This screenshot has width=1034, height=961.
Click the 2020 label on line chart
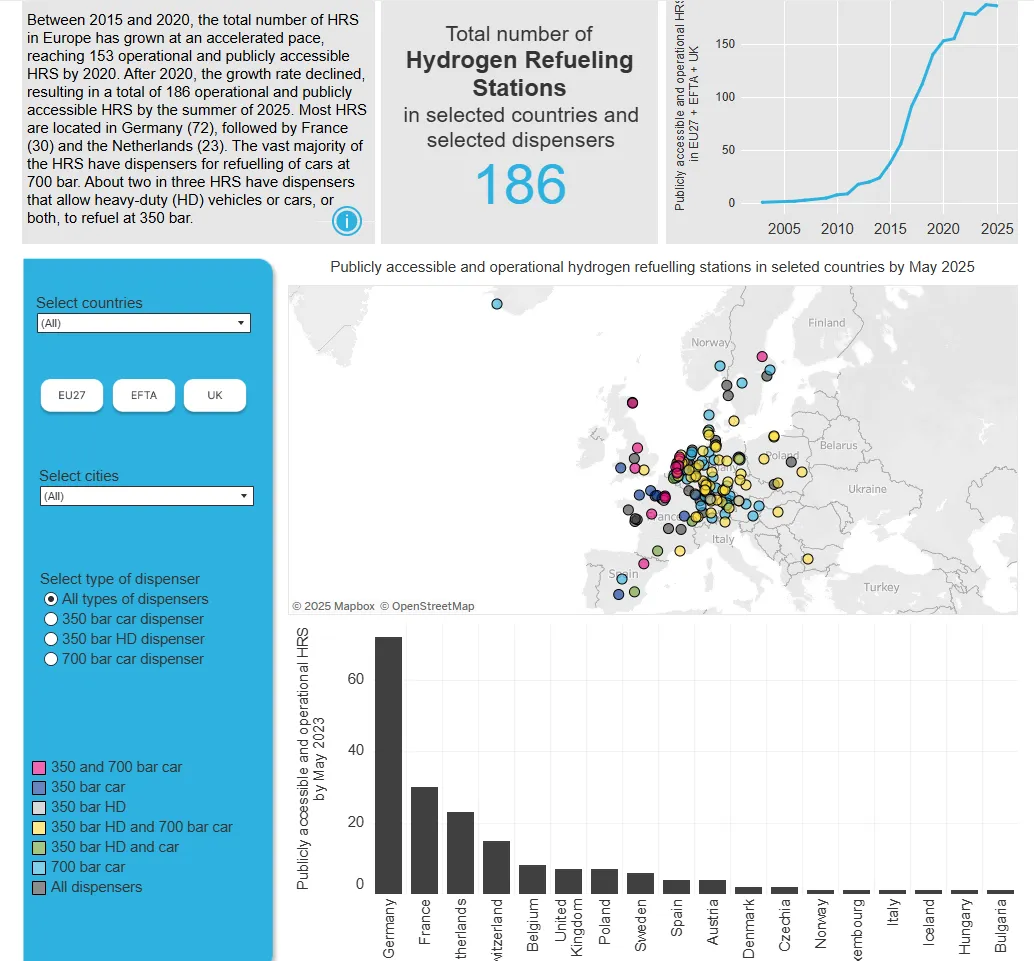click(x=943, y=229)
